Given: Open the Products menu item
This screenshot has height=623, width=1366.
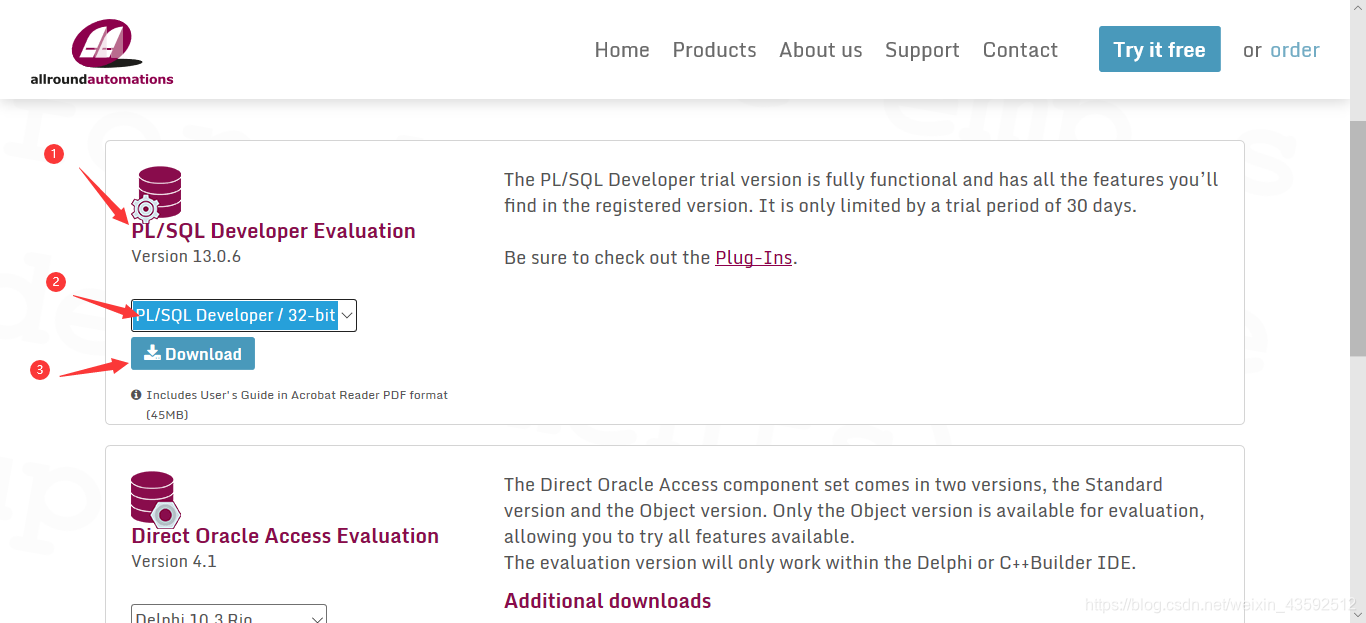Looking at the screenshot, I should tap(714, 50).
